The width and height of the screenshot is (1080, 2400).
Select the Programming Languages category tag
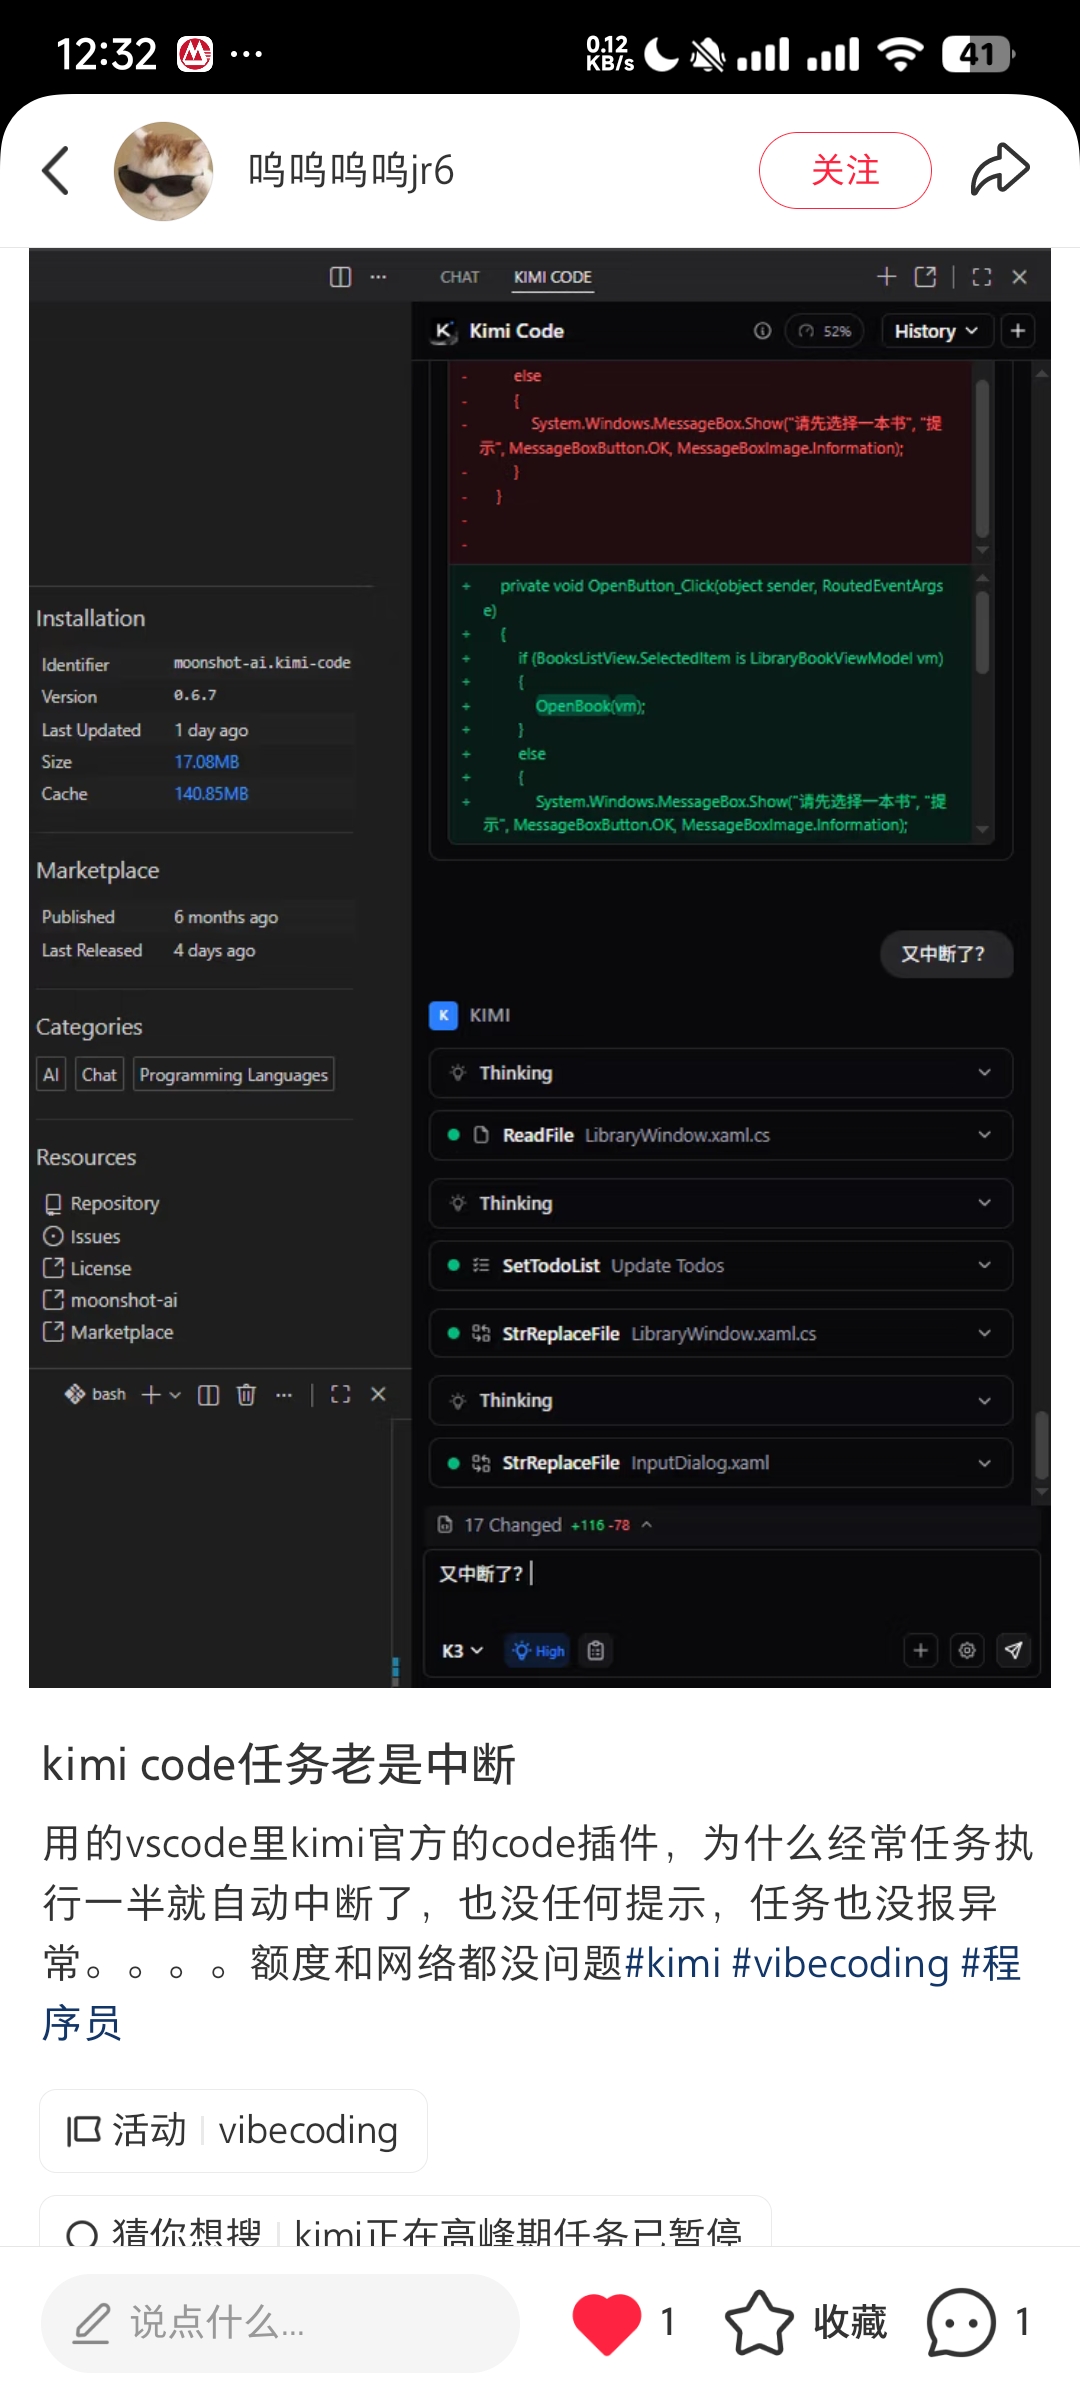point(233,1075)
